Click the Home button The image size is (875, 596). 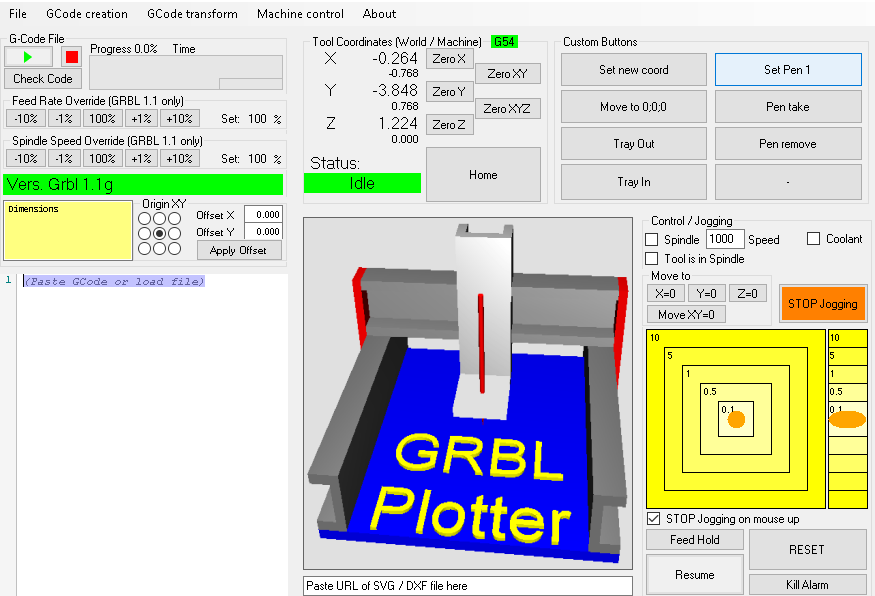483,175
